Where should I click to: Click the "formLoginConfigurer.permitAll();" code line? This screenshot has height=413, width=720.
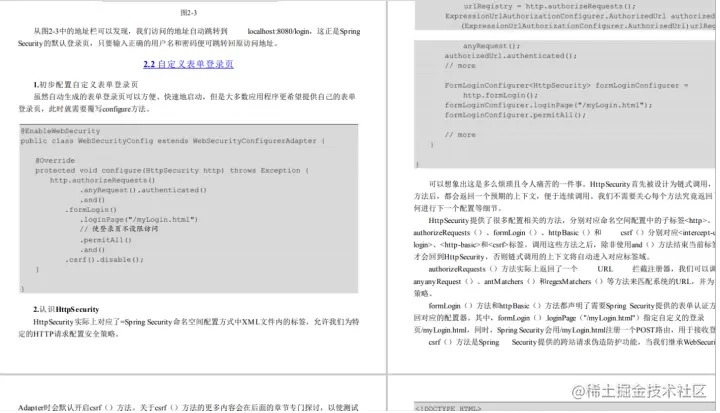(515, 115)
